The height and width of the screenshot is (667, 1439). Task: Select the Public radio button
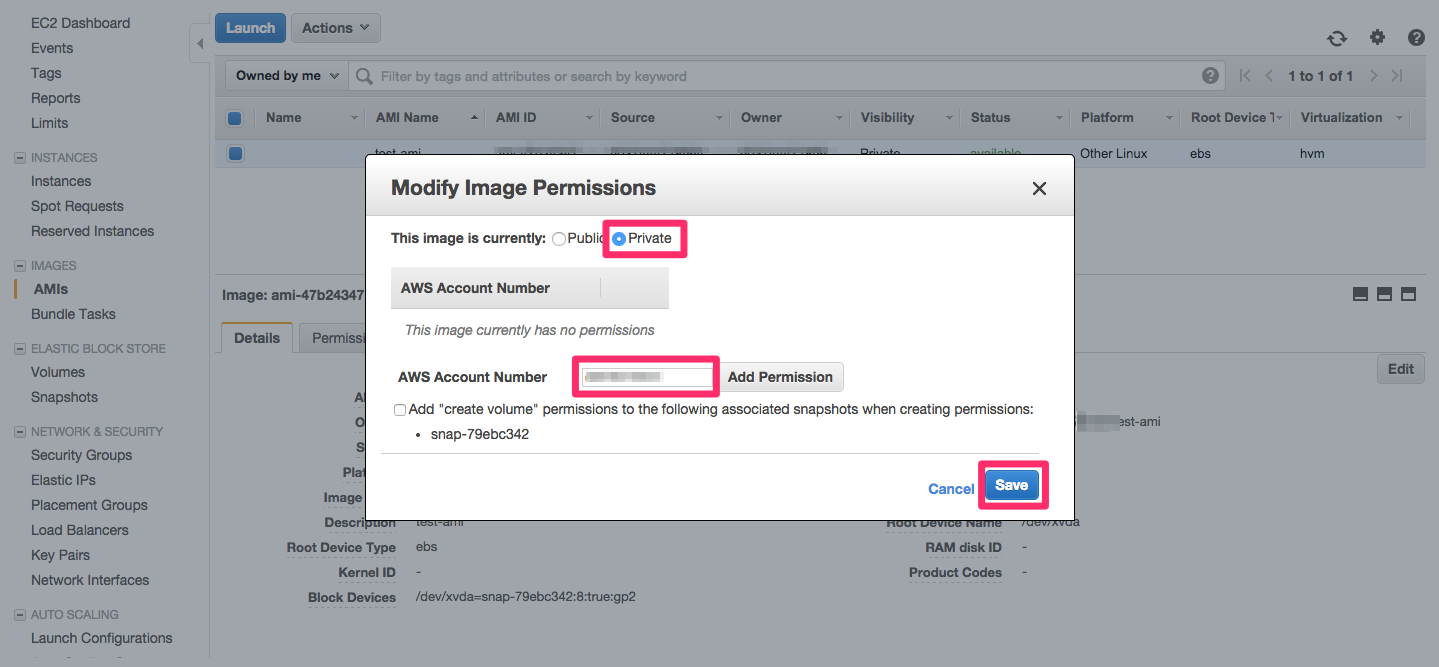(x=558, y=239)
